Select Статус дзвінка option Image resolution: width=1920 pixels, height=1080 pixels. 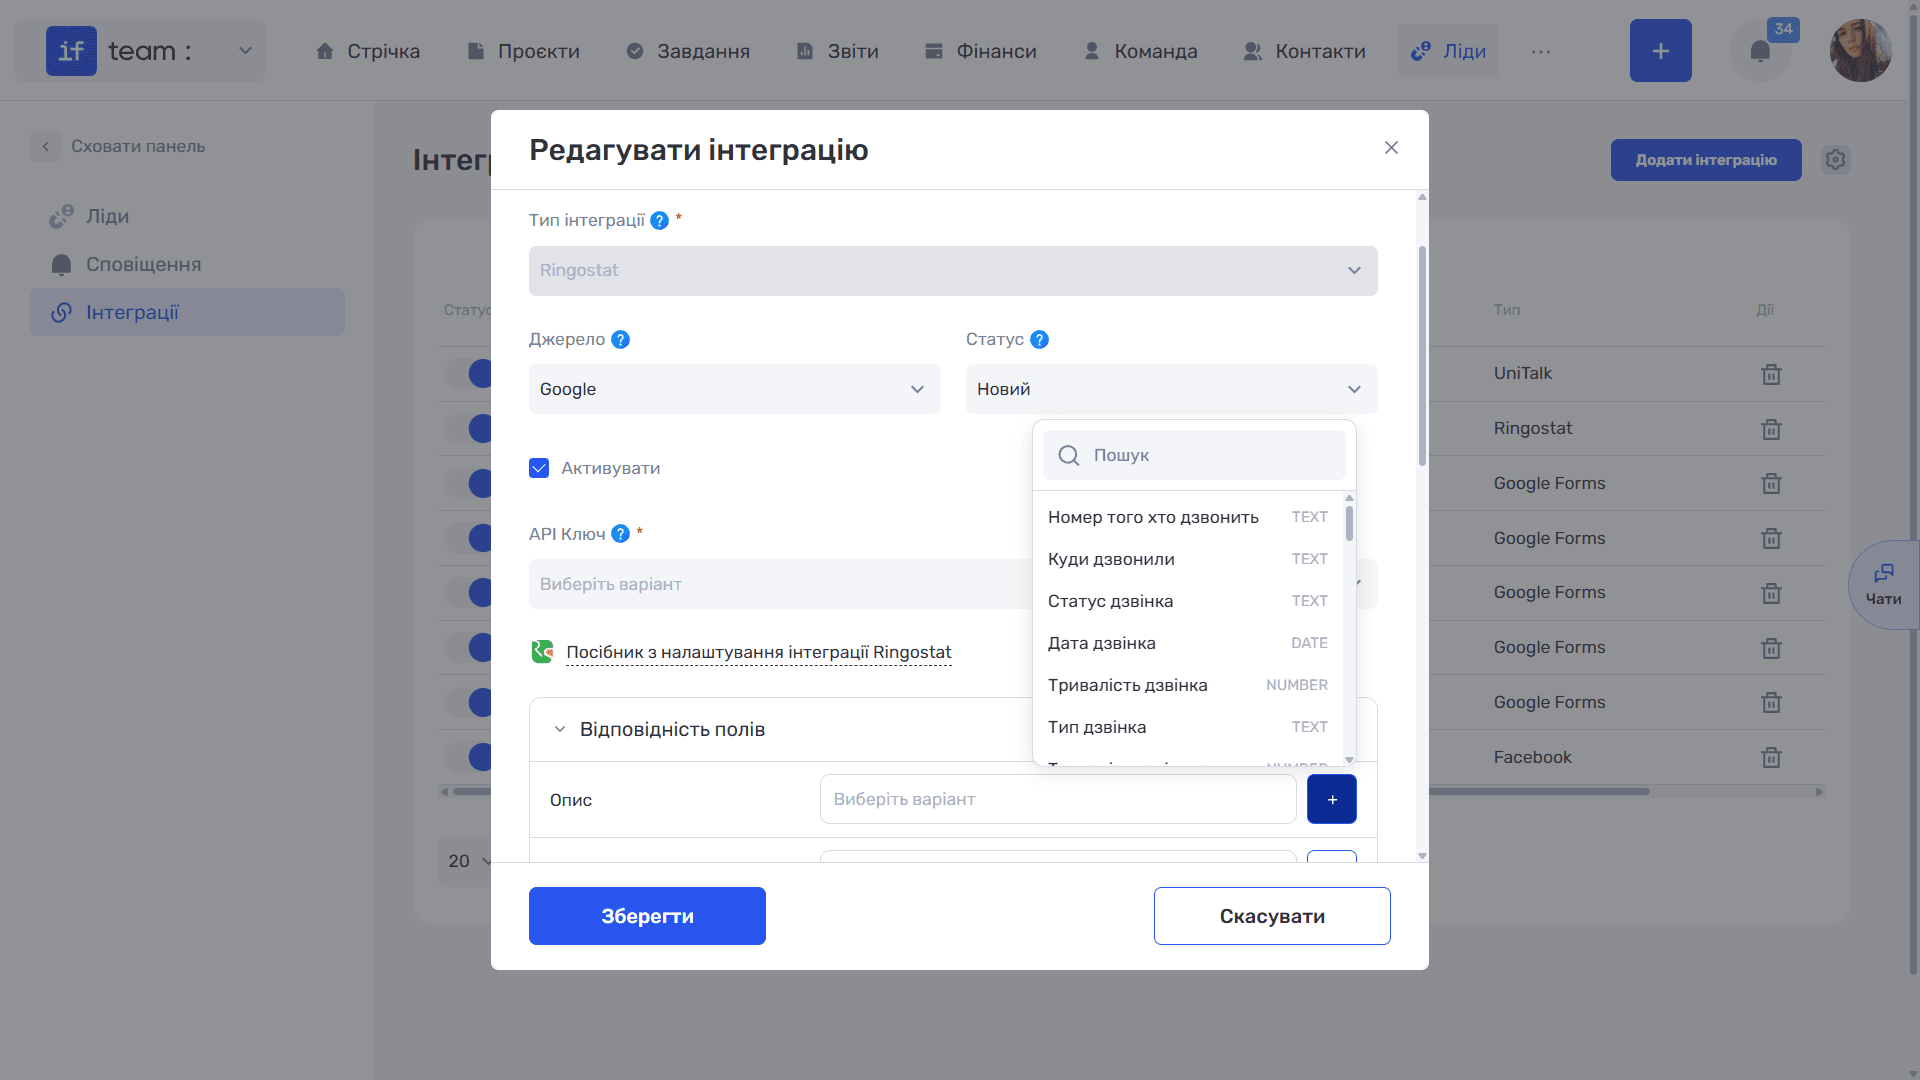point(1187,601)
